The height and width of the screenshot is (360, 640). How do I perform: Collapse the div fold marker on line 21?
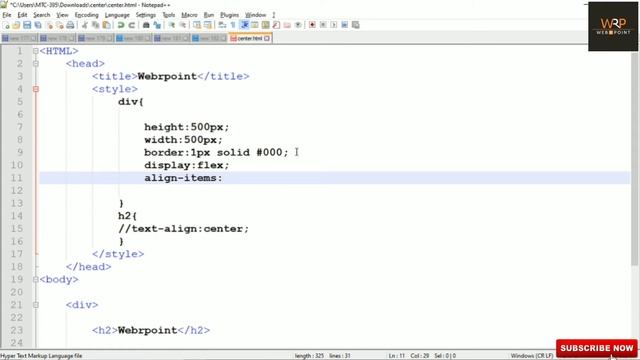pyautogui.click(x=36, y=305)
